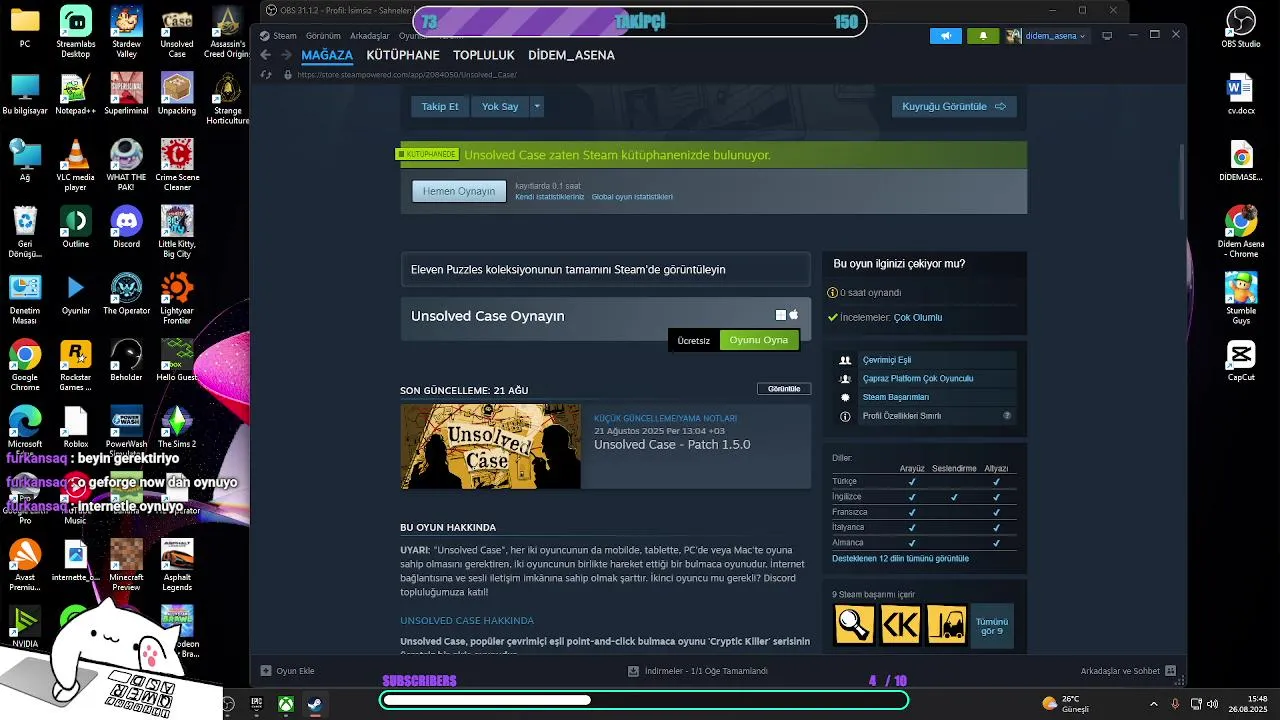Open Çok Olumlu reviews link
Viewport: 1280px width, 720px height.
918,317
